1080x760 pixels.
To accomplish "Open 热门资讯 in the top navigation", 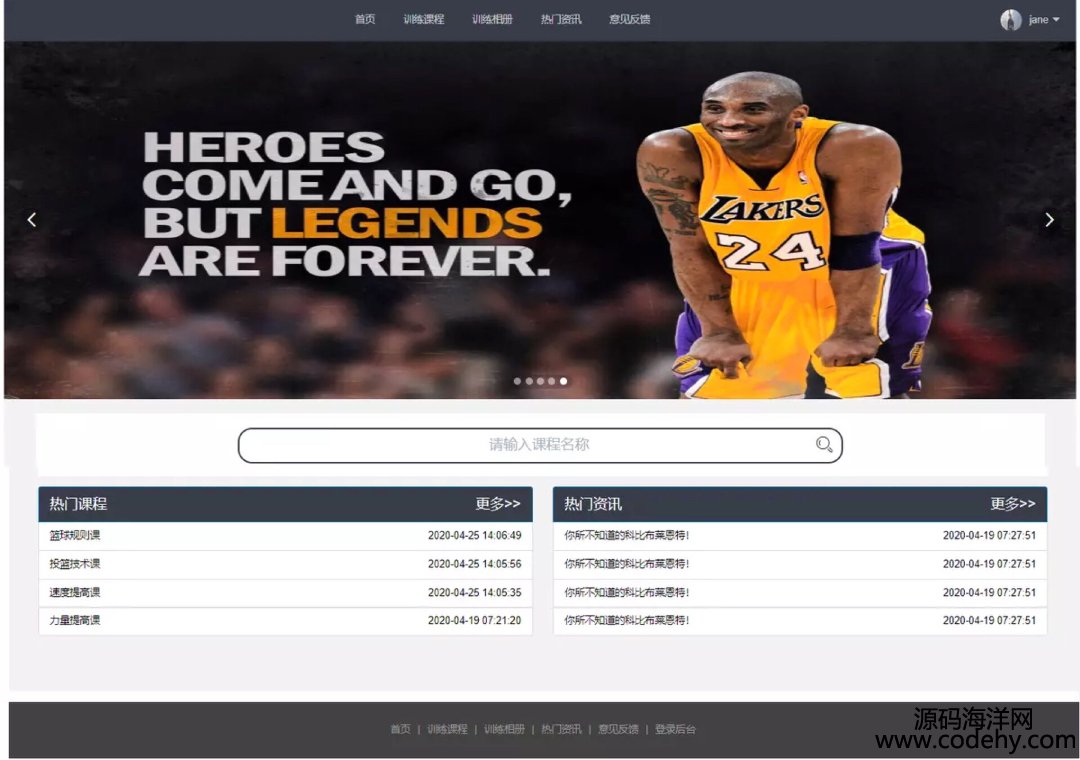I will click(561, 19).
